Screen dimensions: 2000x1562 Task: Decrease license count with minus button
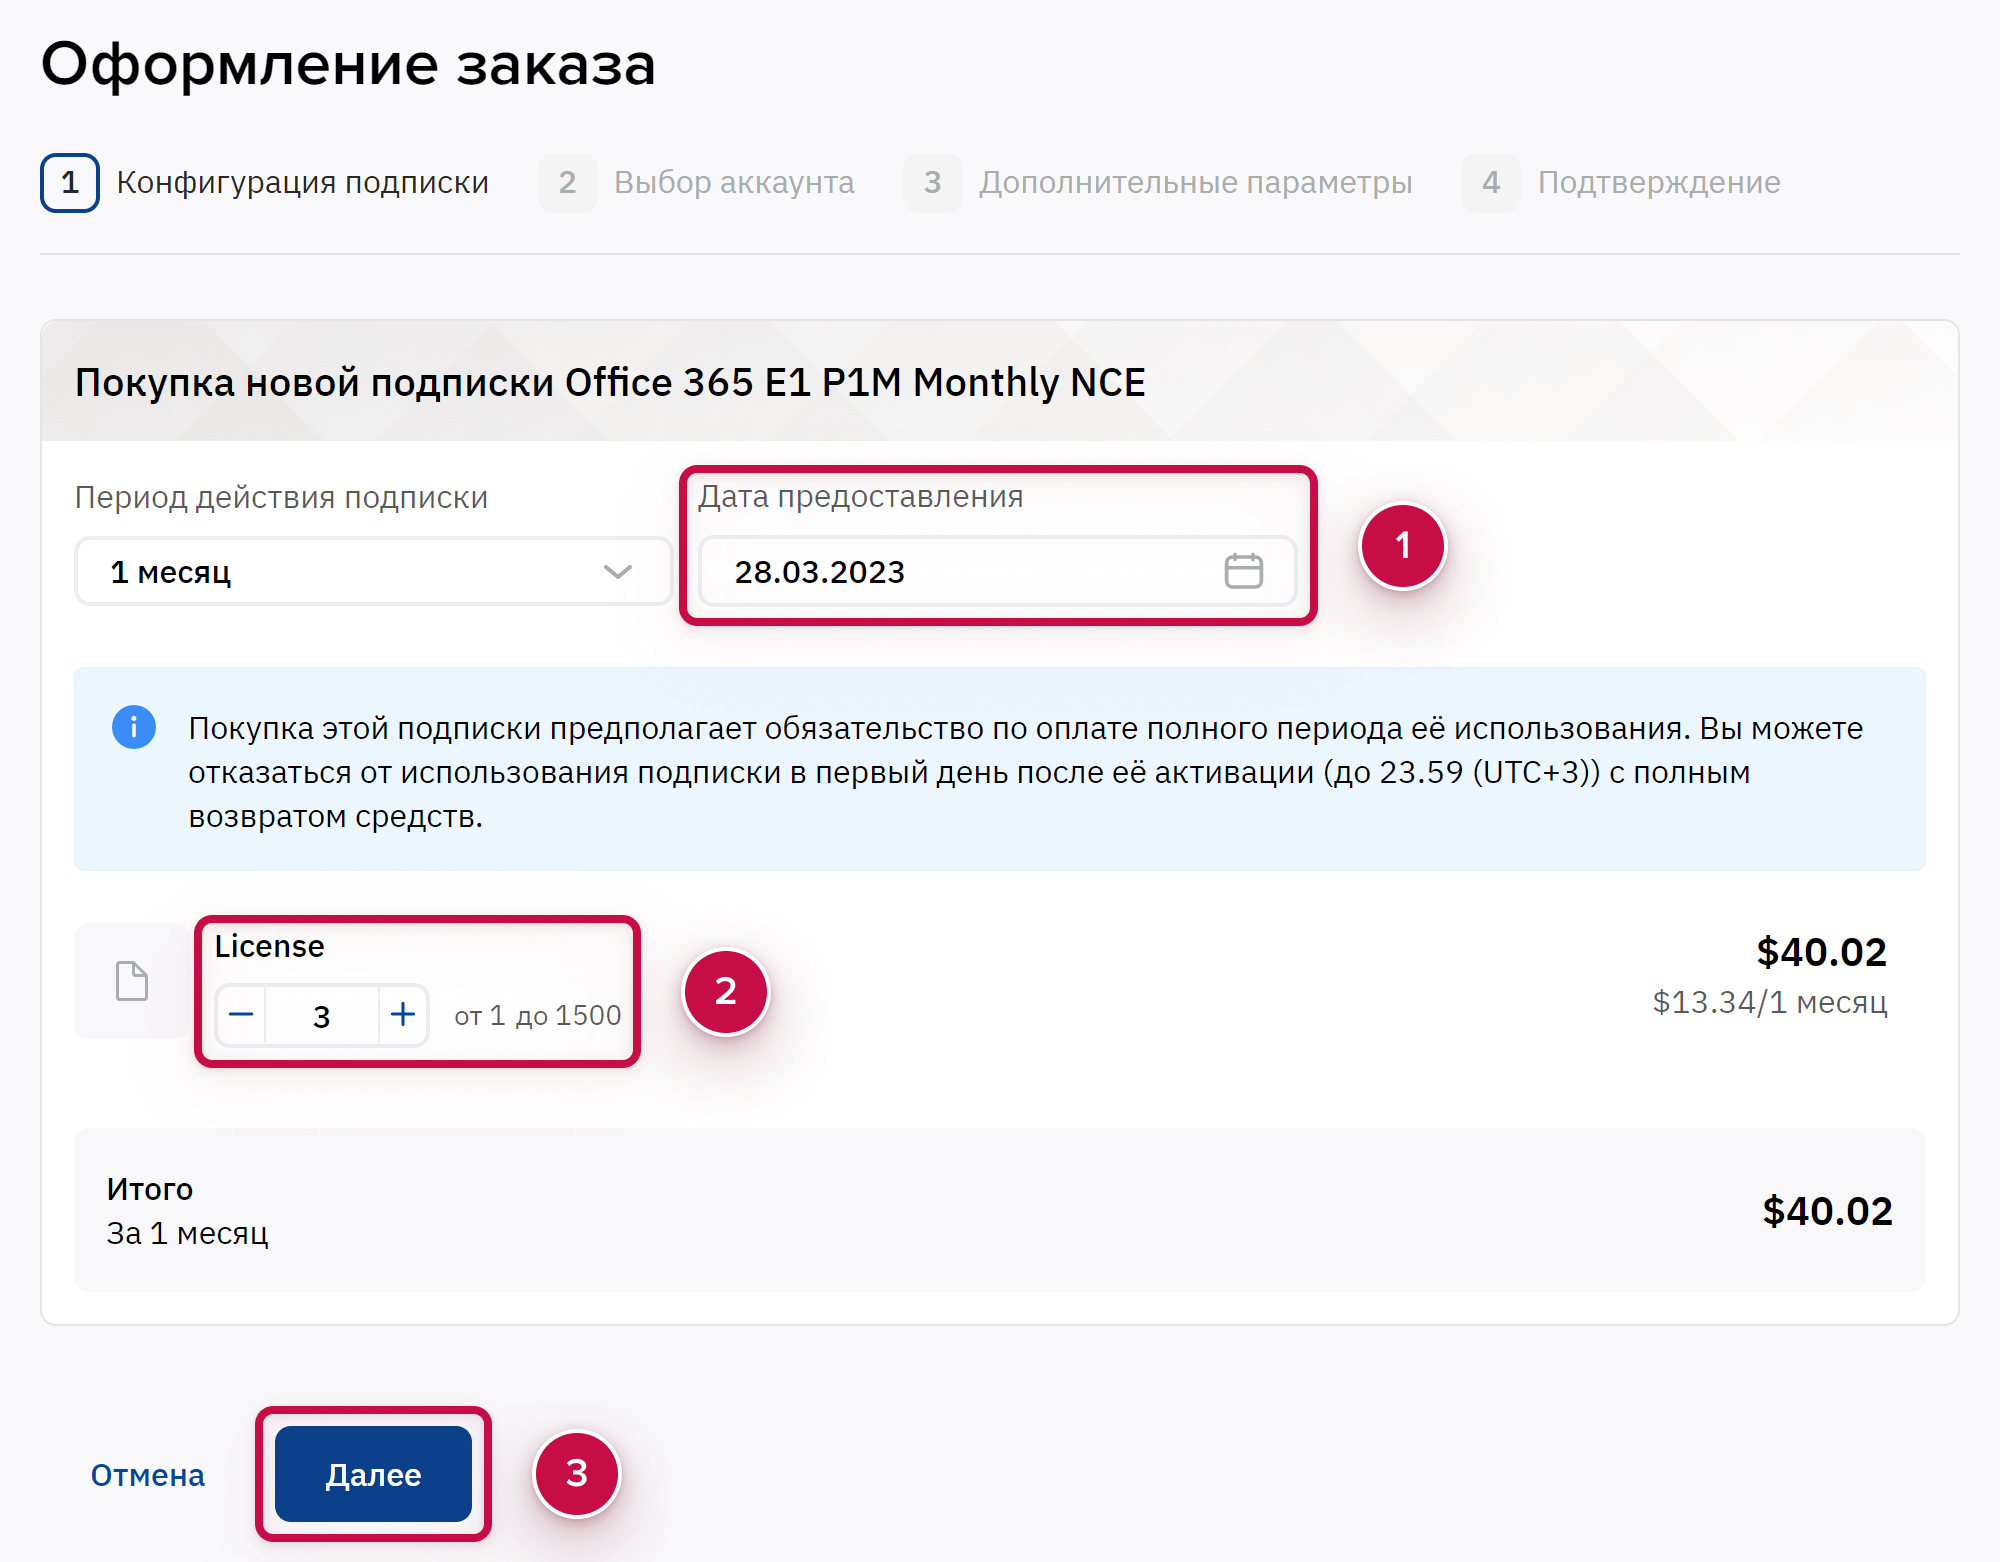click(x=241, y=1015)
